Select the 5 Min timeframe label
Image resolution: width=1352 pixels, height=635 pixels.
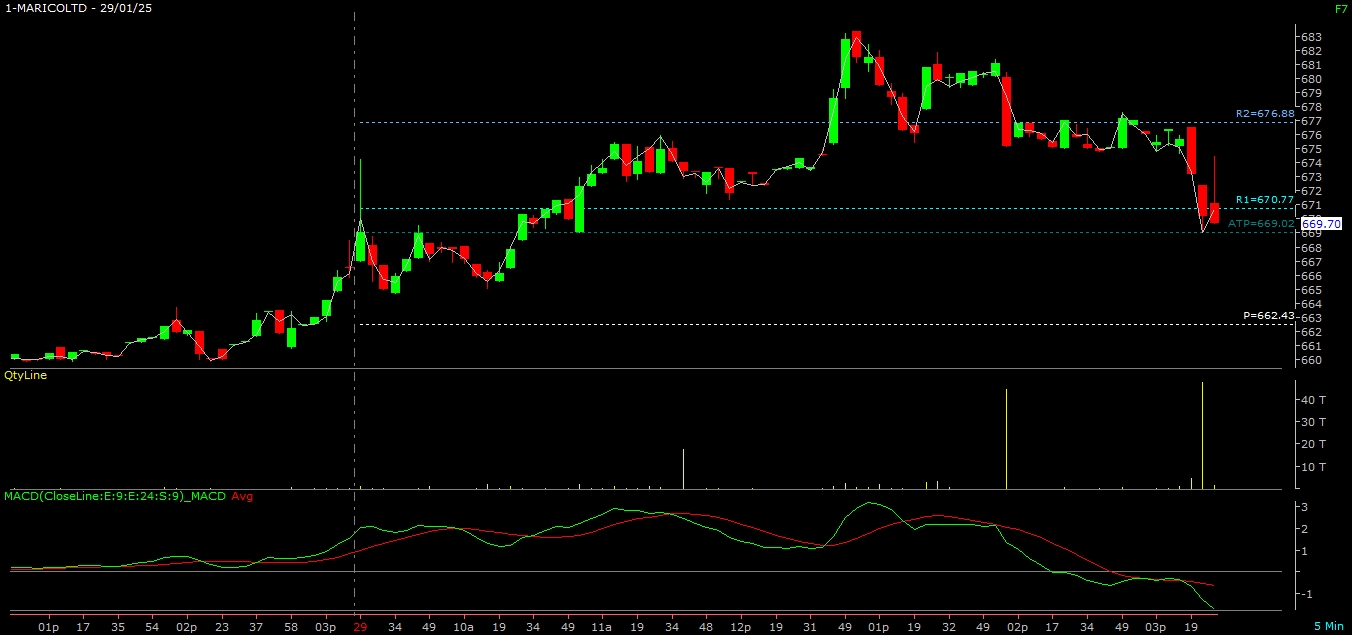(1329, 625)
